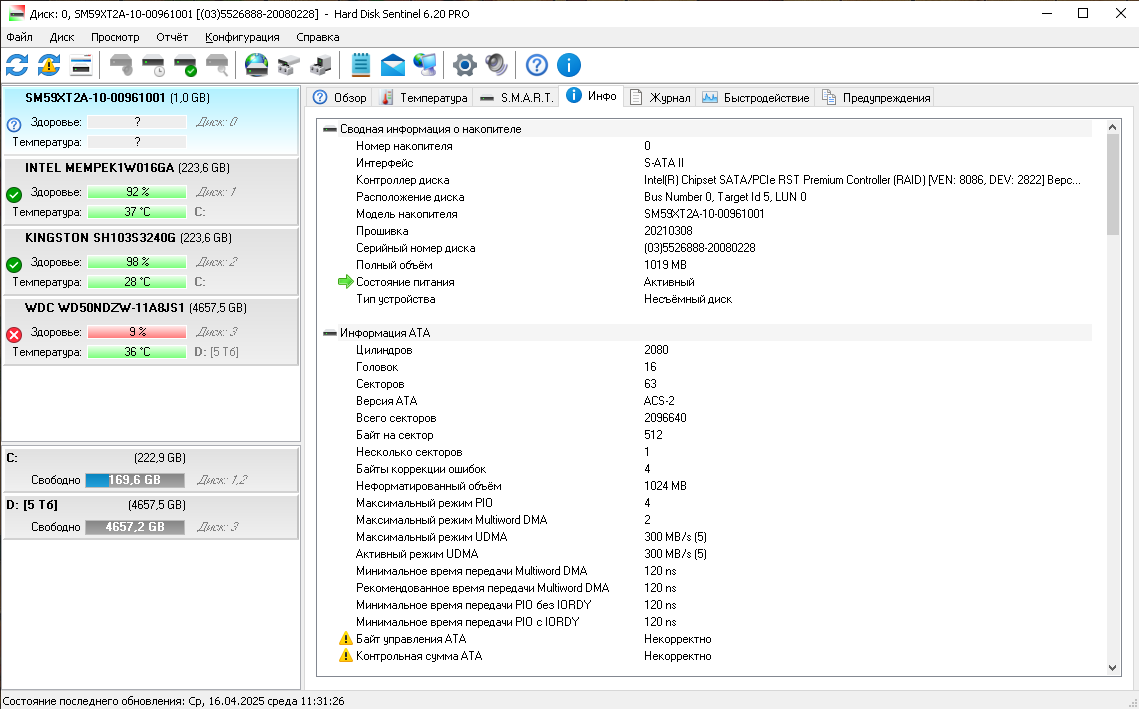Click the Версия ATA value ACS-2
The width and height of the screenshot is (1139, 709).
click(660, 401)
